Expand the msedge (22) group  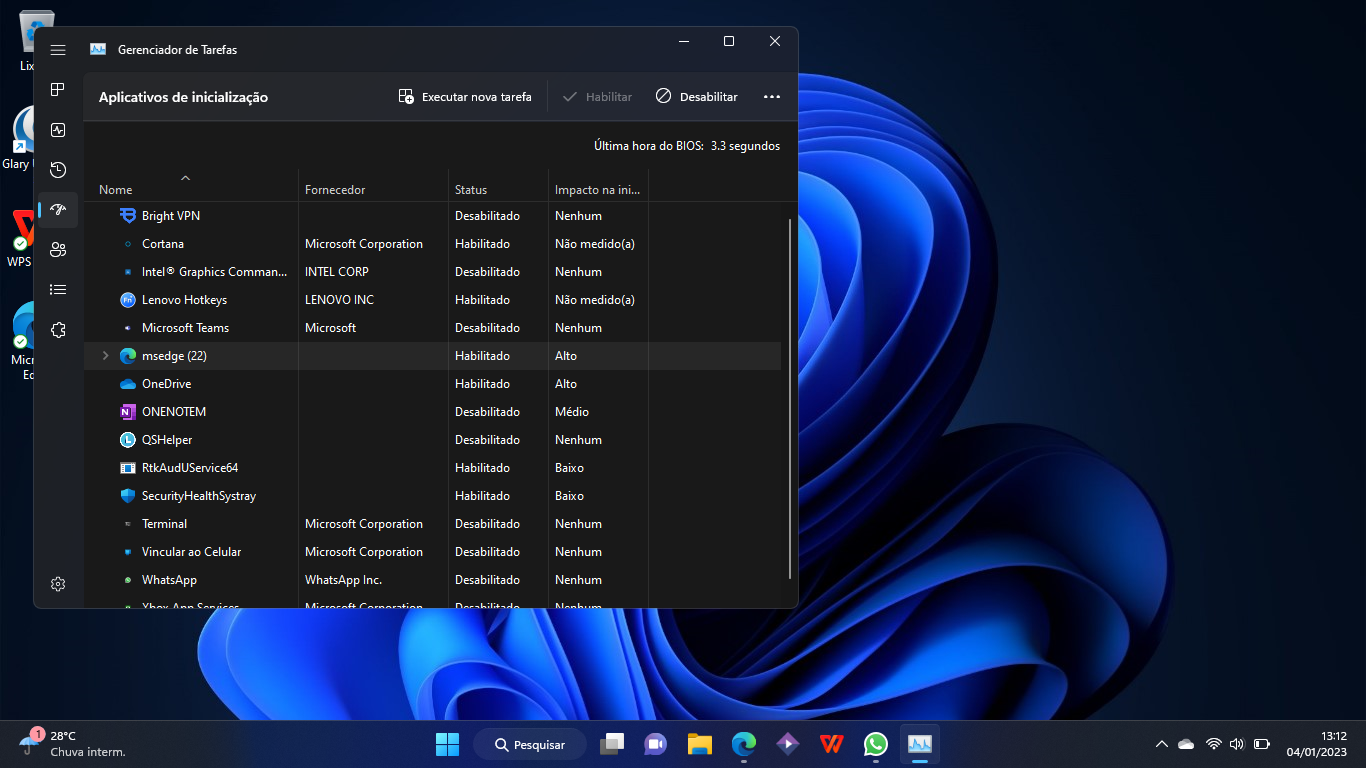[105, 356]
